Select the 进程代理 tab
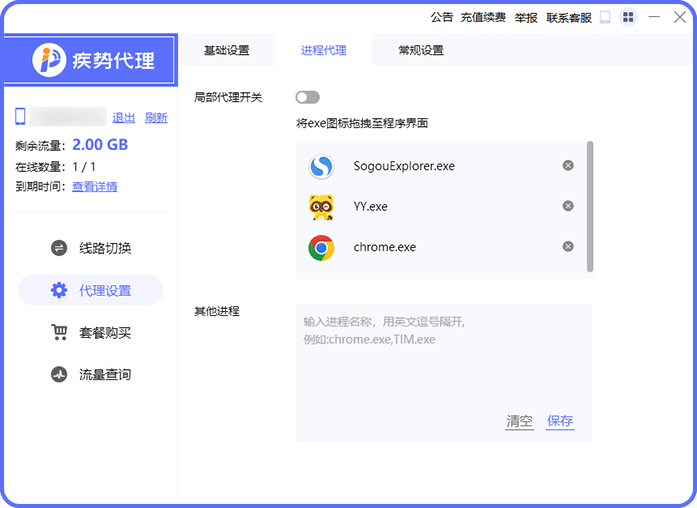 323,50
